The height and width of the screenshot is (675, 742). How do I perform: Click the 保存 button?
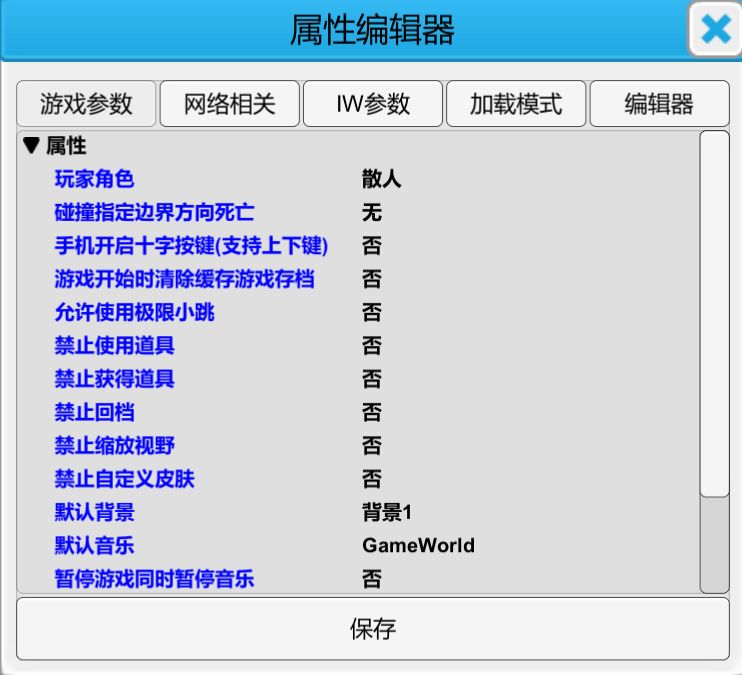pyautogui.click(x=372, y=629)
